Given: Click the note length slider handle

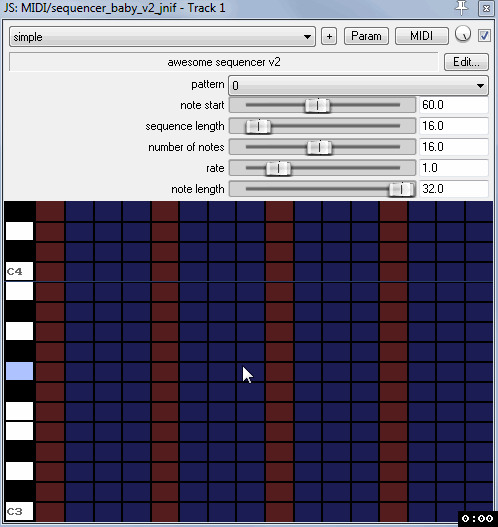Looking at the screenshot, I should click(x=401, y=190).
